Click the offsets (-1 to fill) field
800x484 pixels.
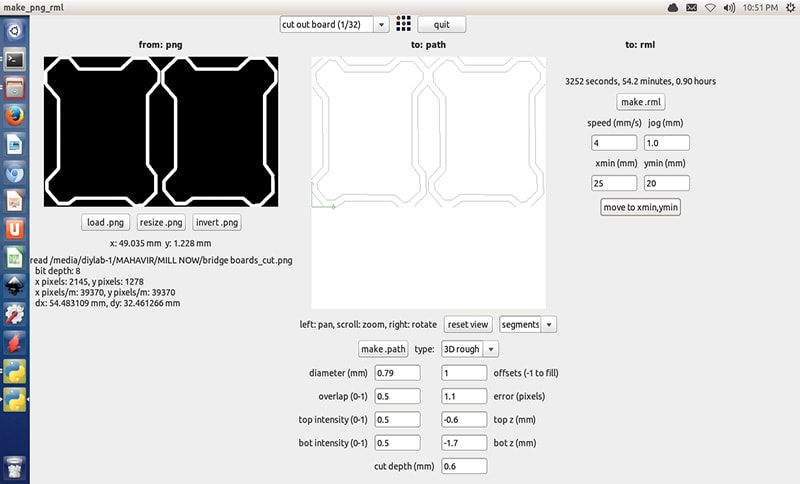click(464, 373)
